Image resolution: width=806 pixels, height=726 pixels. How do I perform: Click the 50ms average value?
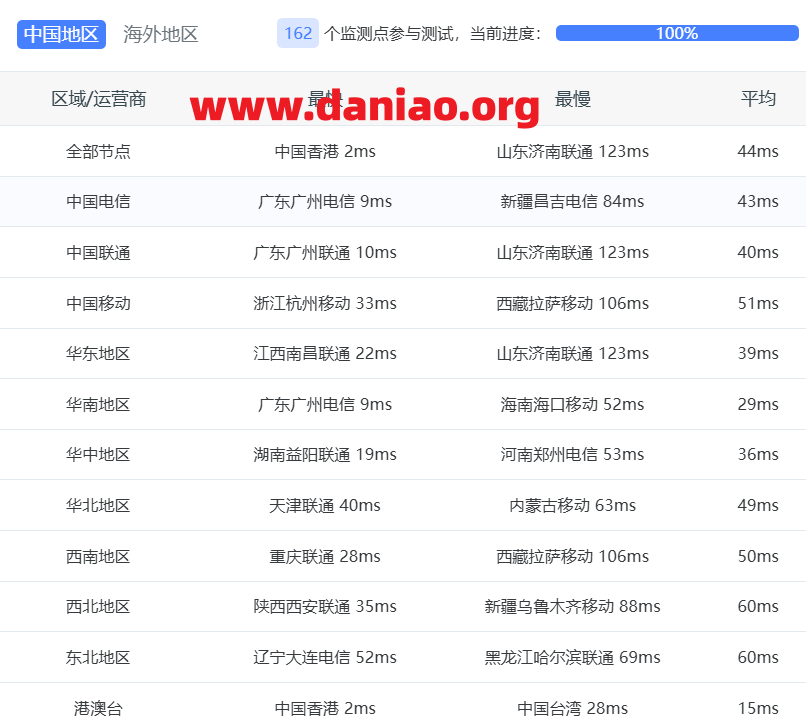click(x=758, y=556)
